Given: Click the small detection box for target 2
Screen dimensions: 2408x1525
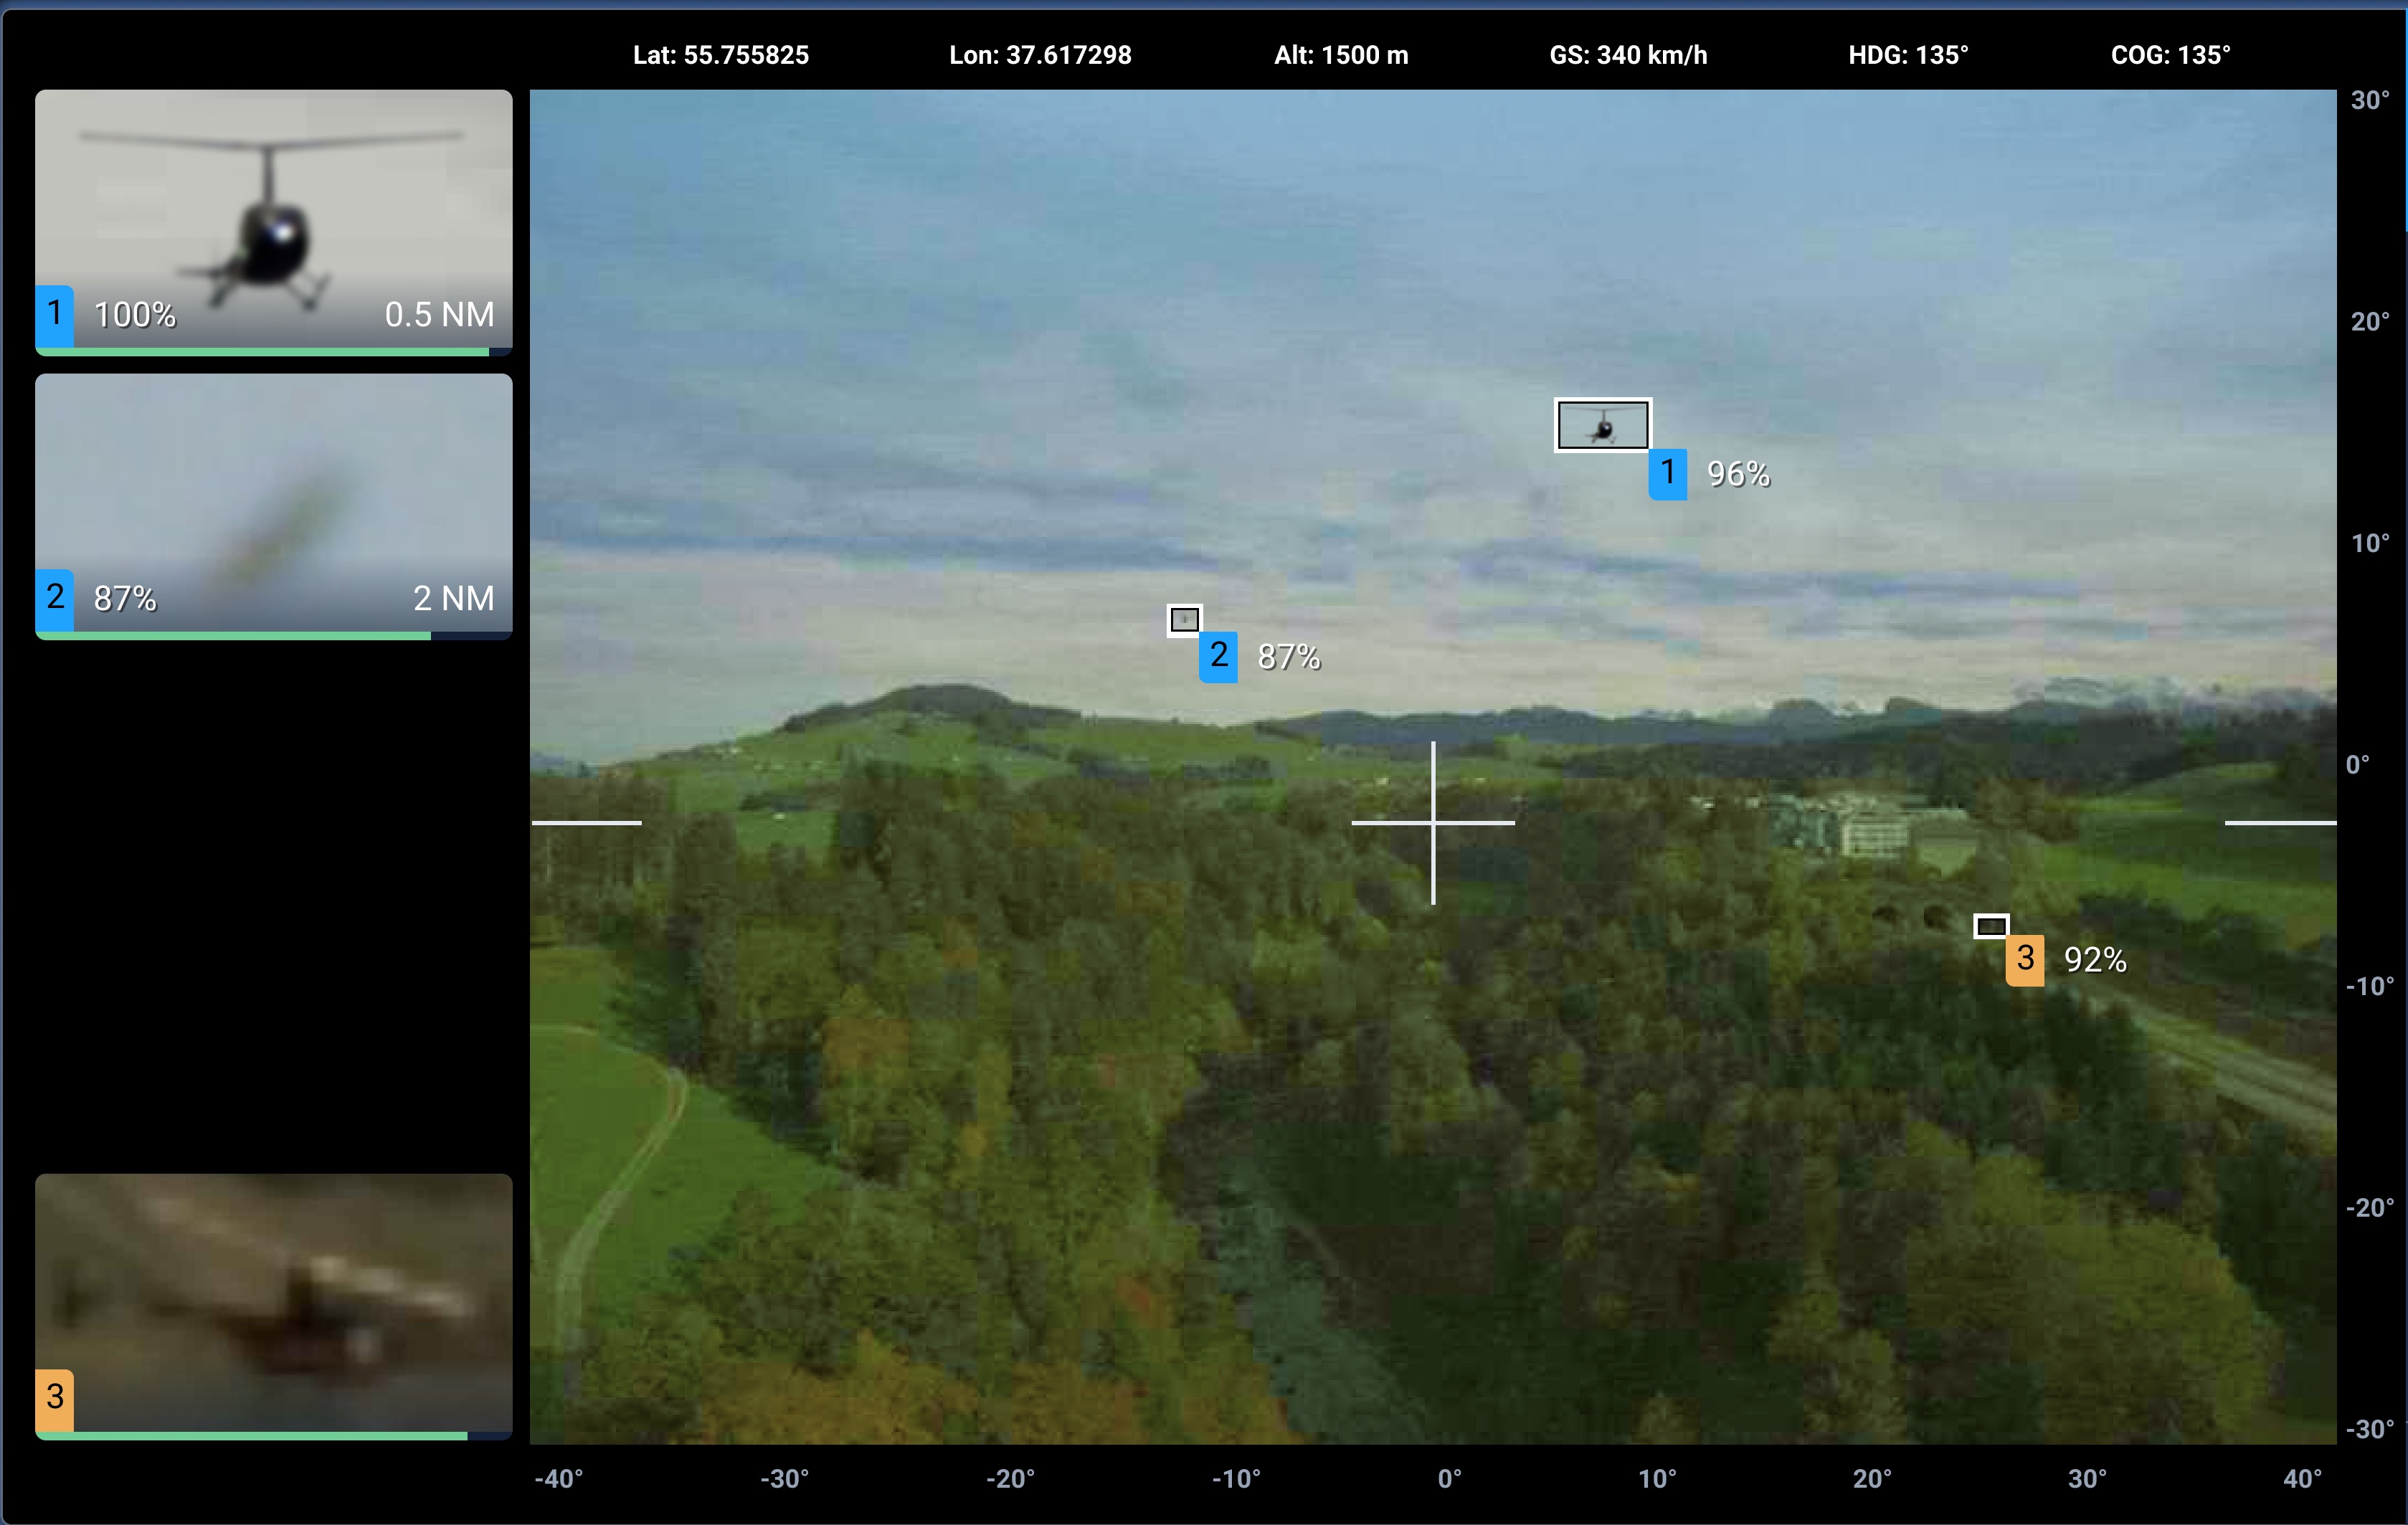Looking at the screenshot, I should [x=1184, y=620].
